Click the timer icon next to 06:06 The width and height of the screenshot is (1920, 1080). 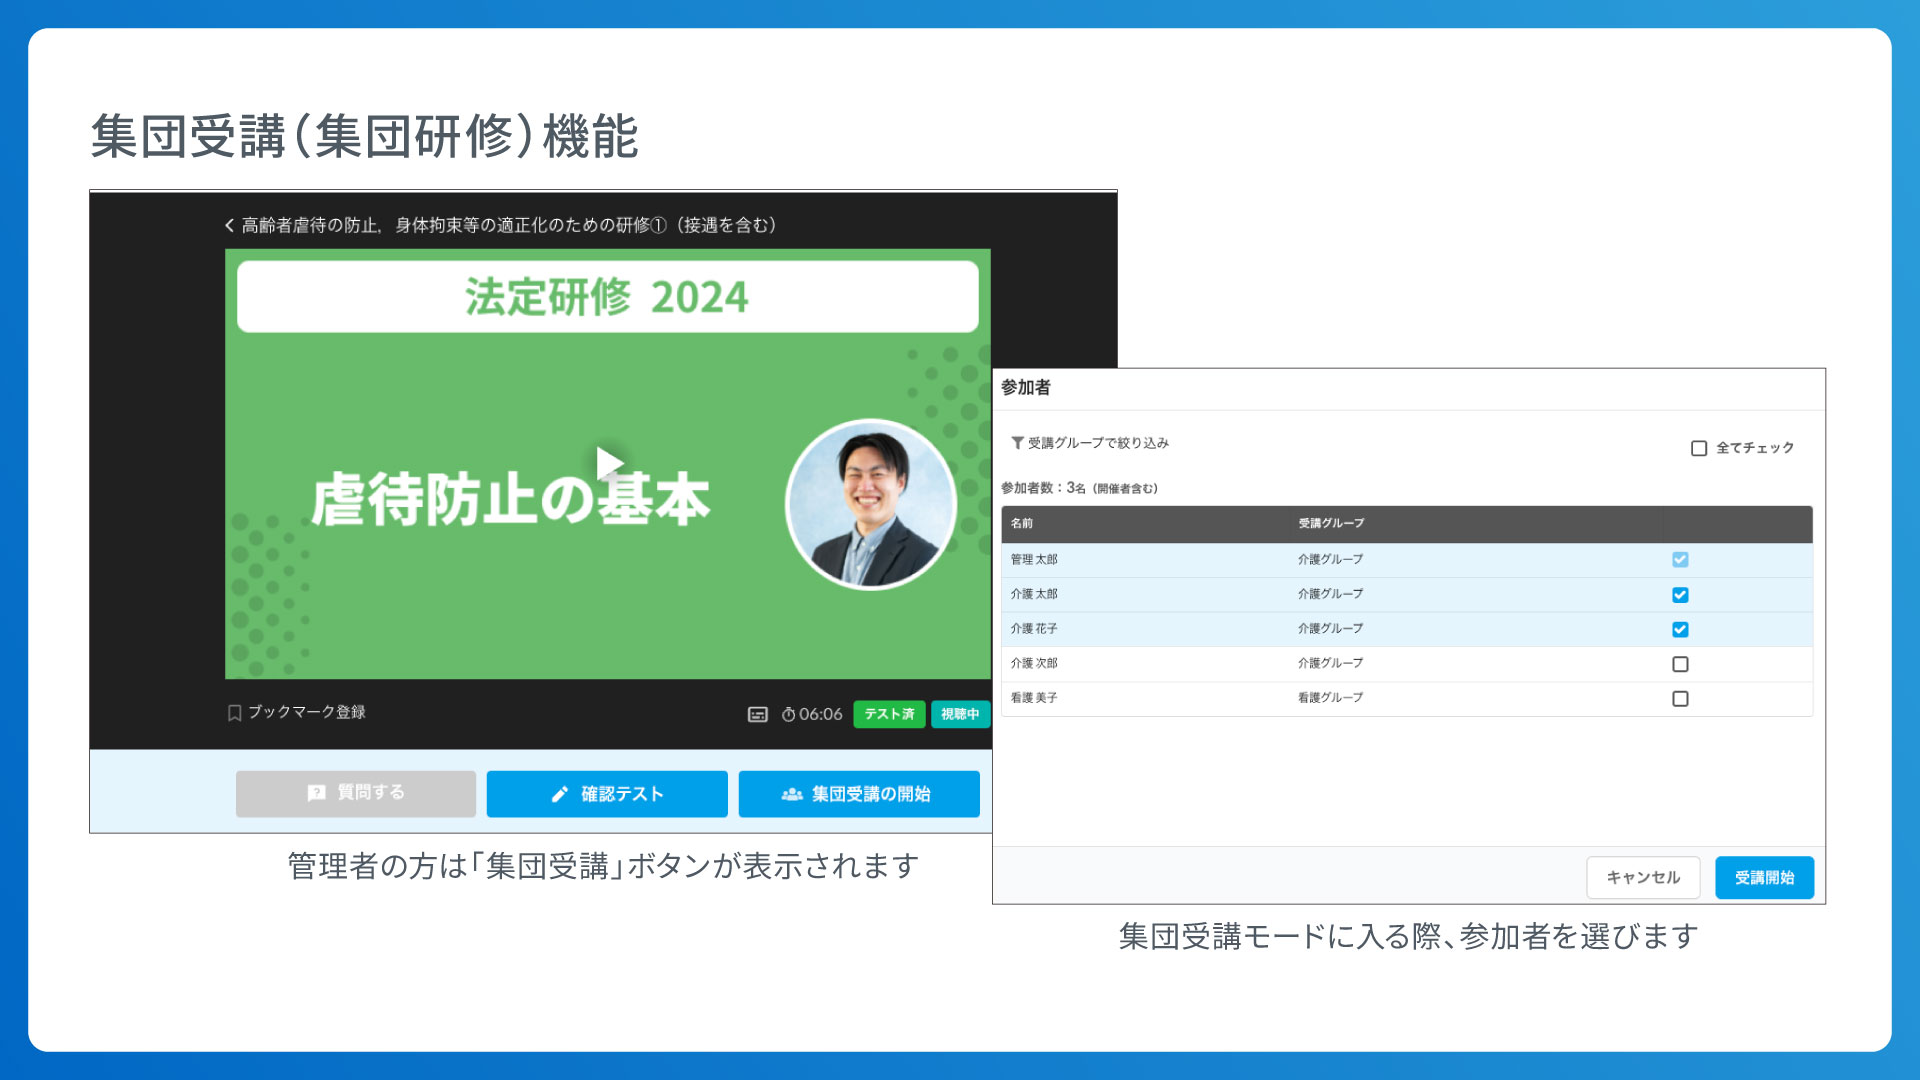point(789,714)
